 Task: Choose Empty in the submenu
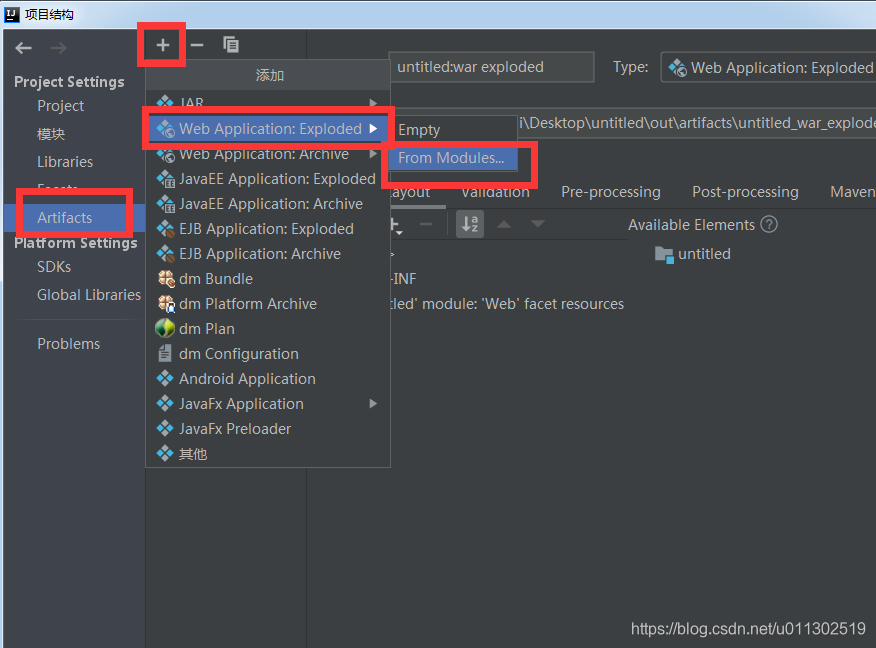453,130
